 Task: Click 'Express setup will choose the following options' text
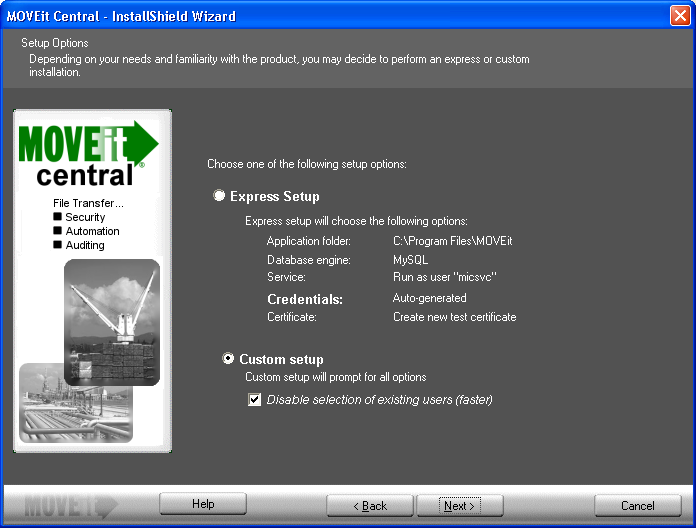point(356,221)
